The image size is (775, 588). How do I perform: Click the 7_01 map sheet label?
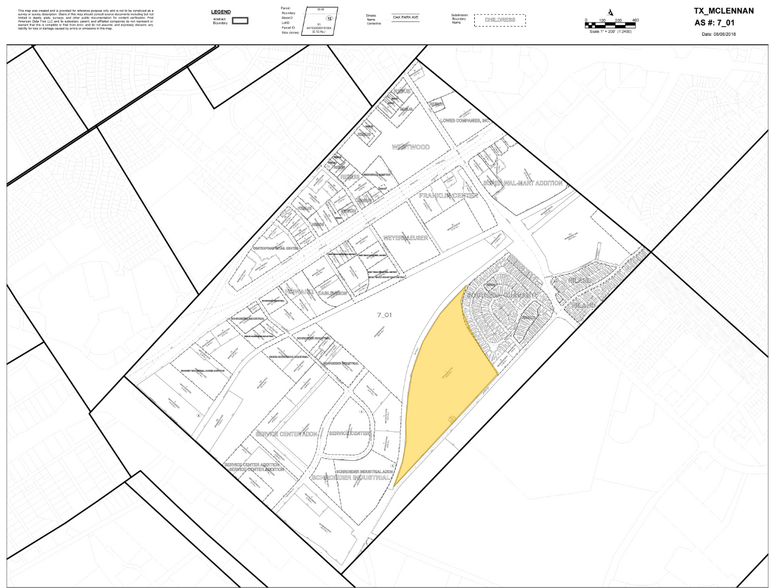click(x=384, y=315)
